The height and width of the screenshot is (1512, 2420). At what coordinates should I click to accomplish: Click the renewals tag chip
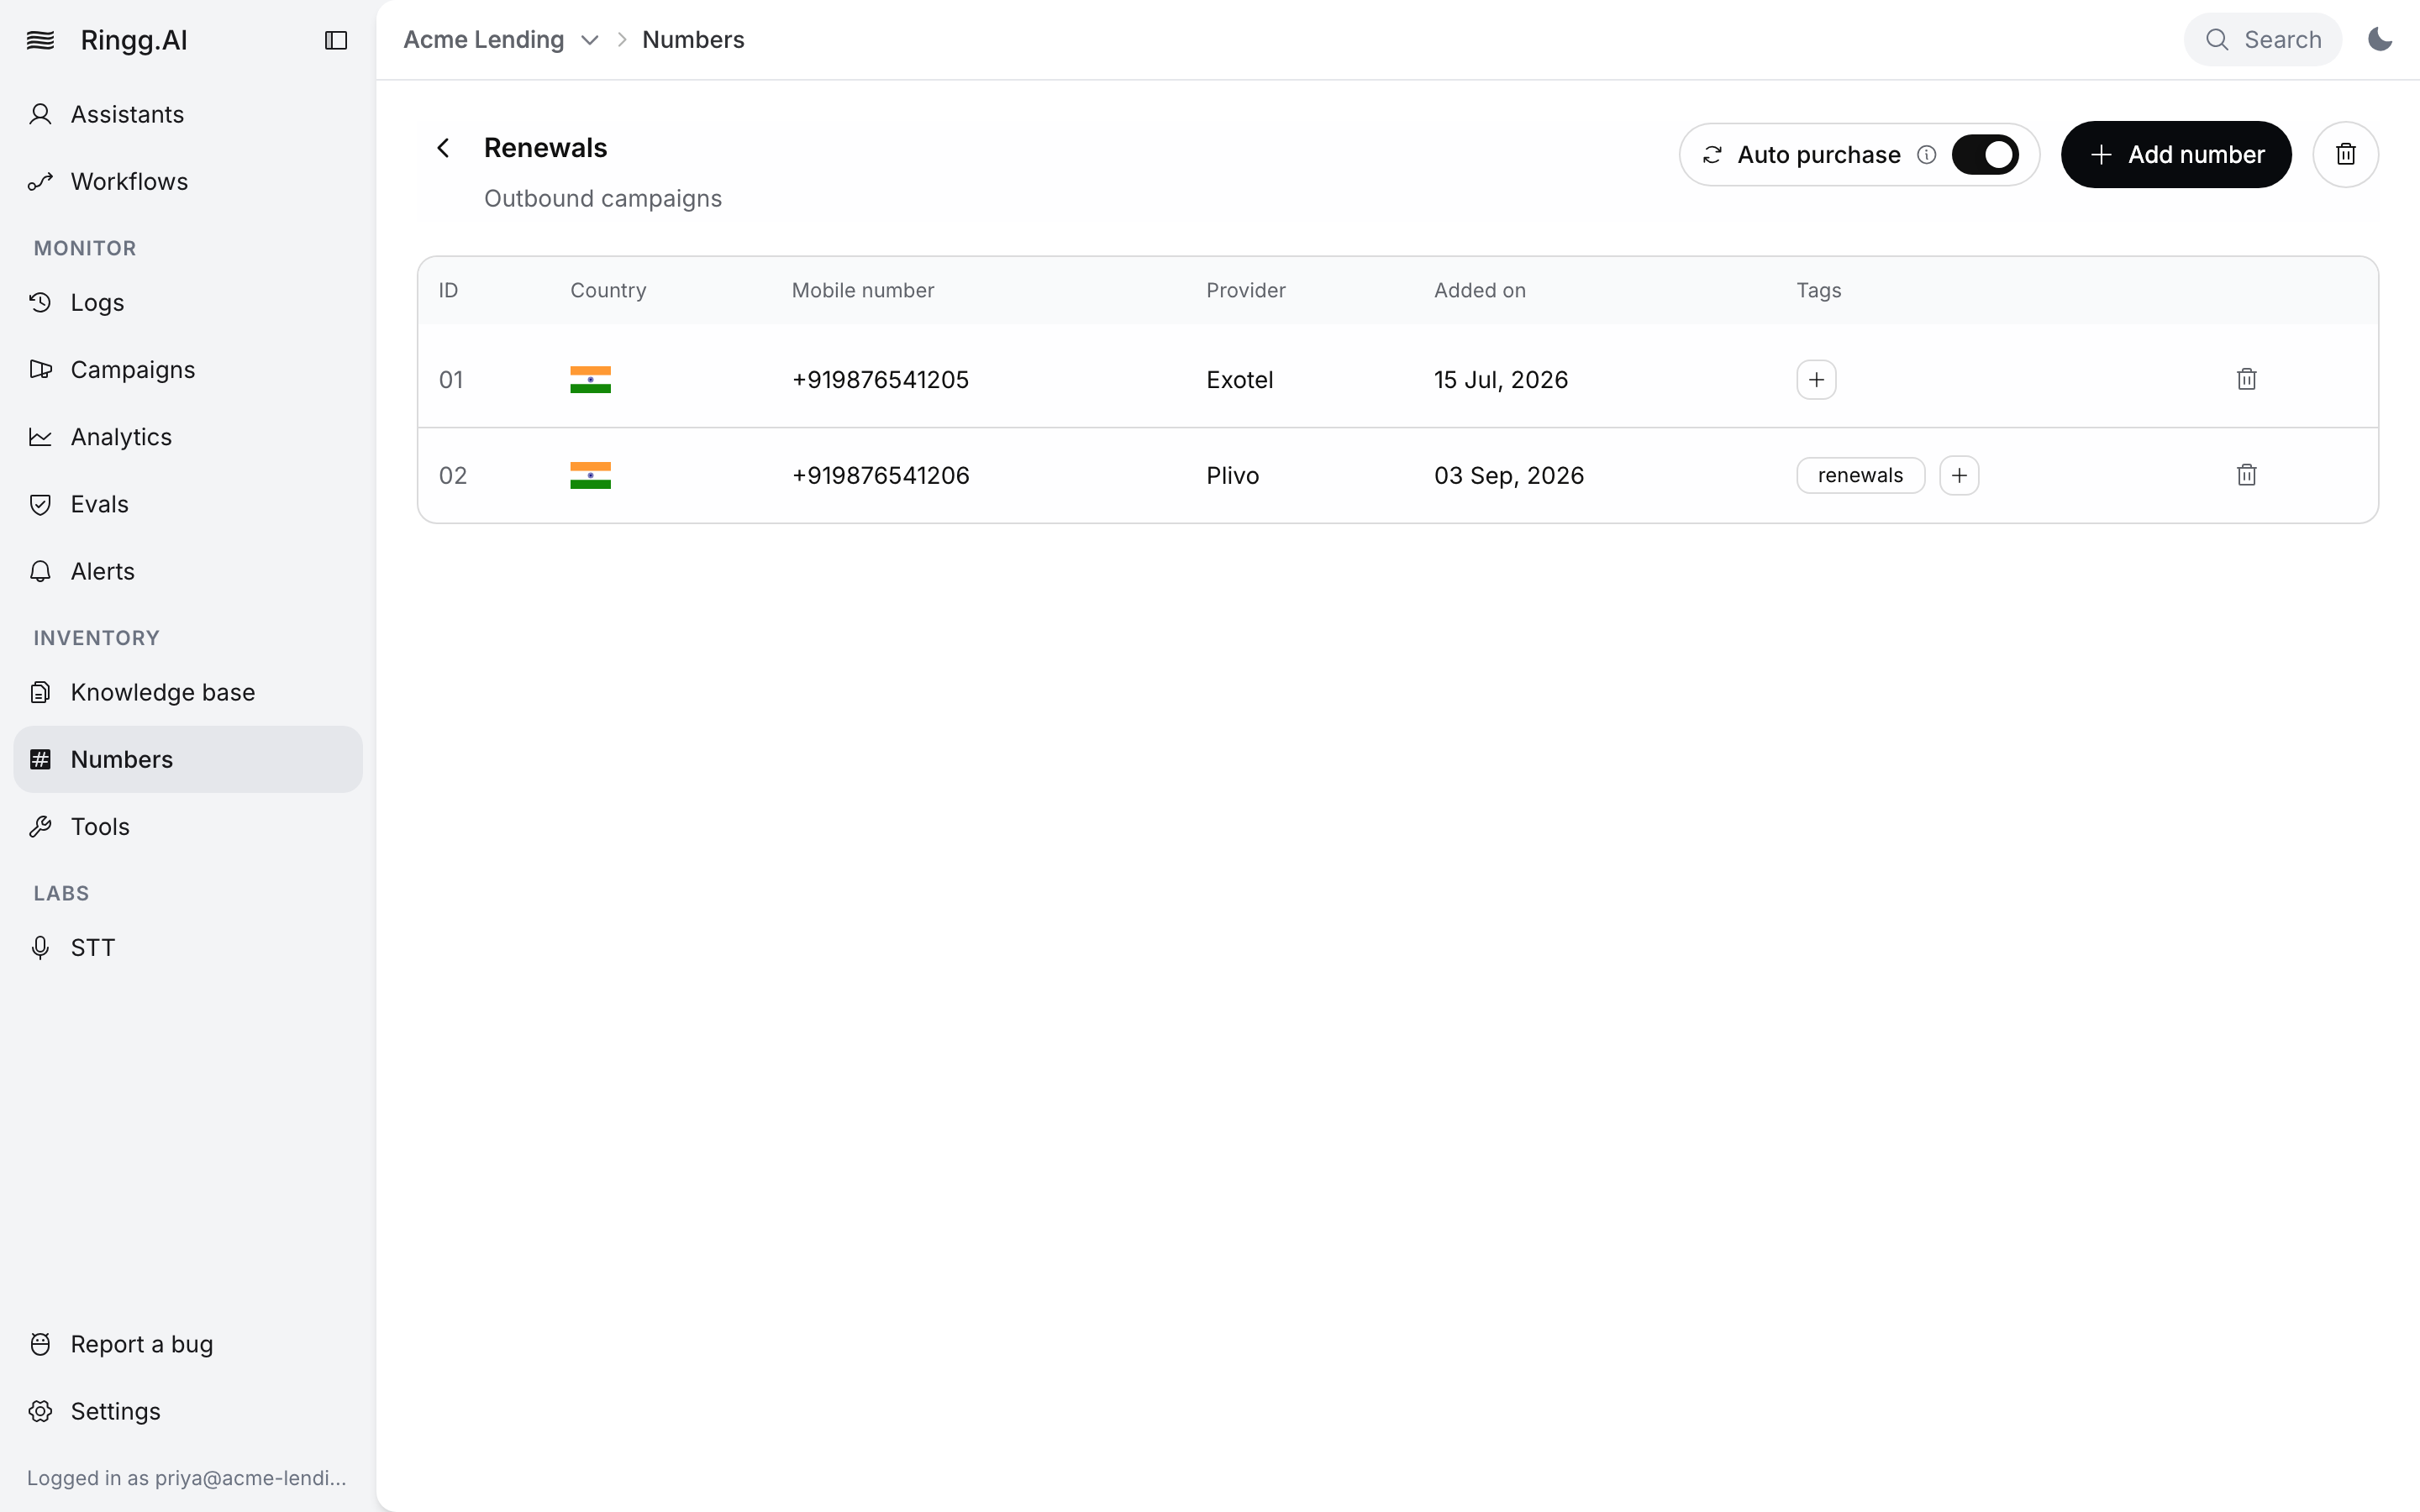click(1860, 475)
